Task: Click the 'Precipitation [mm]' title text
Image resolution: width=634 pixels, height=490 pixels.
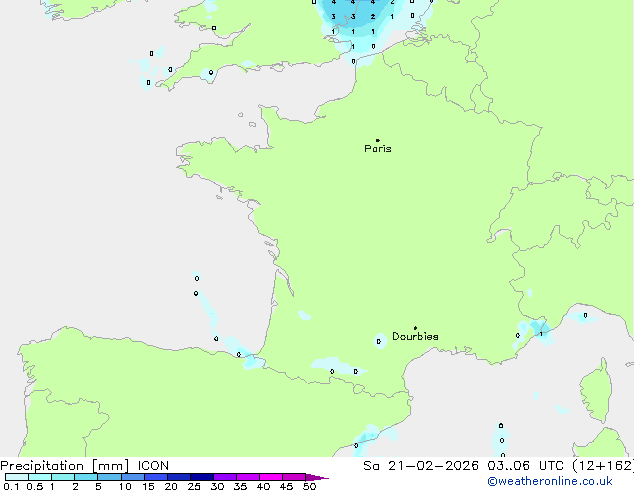Action: pyautogui.click(x=65, y=466)
